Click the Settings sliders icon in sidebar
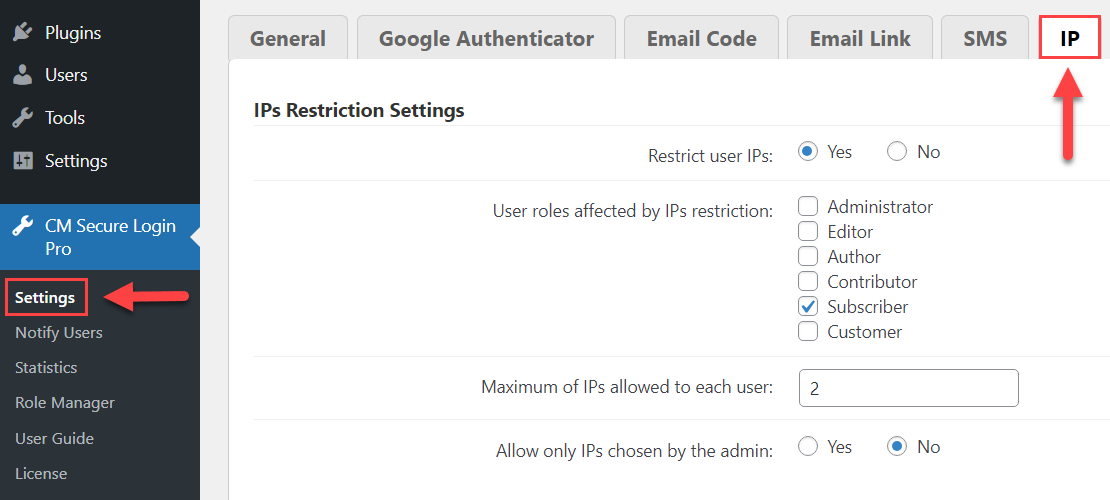 point(23,161)
